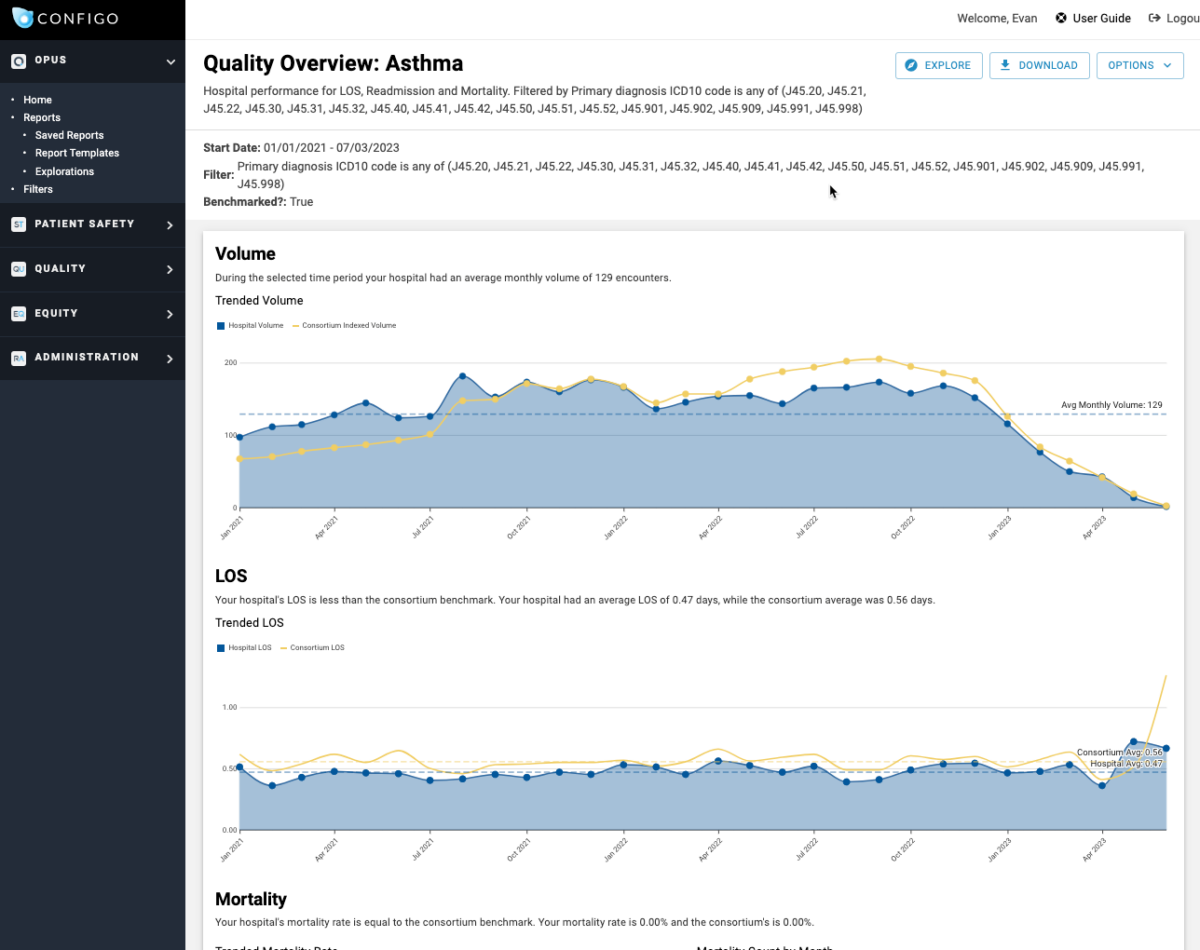Click the download arrow icon
The width and height of the screenshot is (1200, 950).
tap(1005, 65)
